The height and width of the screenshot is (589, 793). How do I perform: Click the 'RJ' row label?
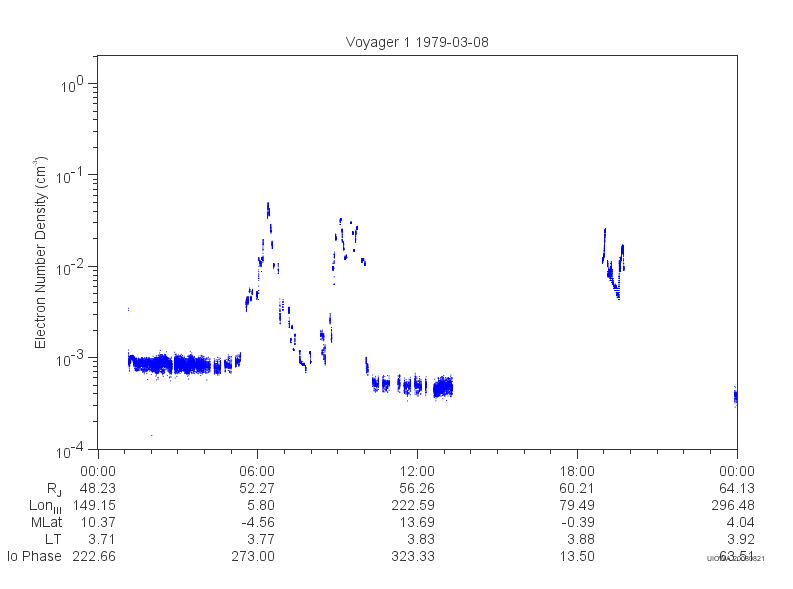point(54,489)
